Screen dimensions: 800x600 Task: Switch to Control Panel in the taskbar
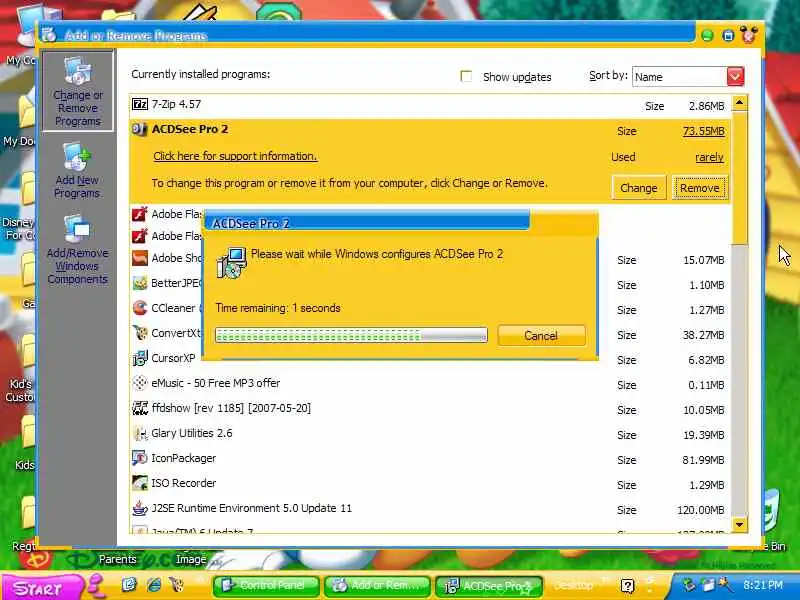point(266,585)
